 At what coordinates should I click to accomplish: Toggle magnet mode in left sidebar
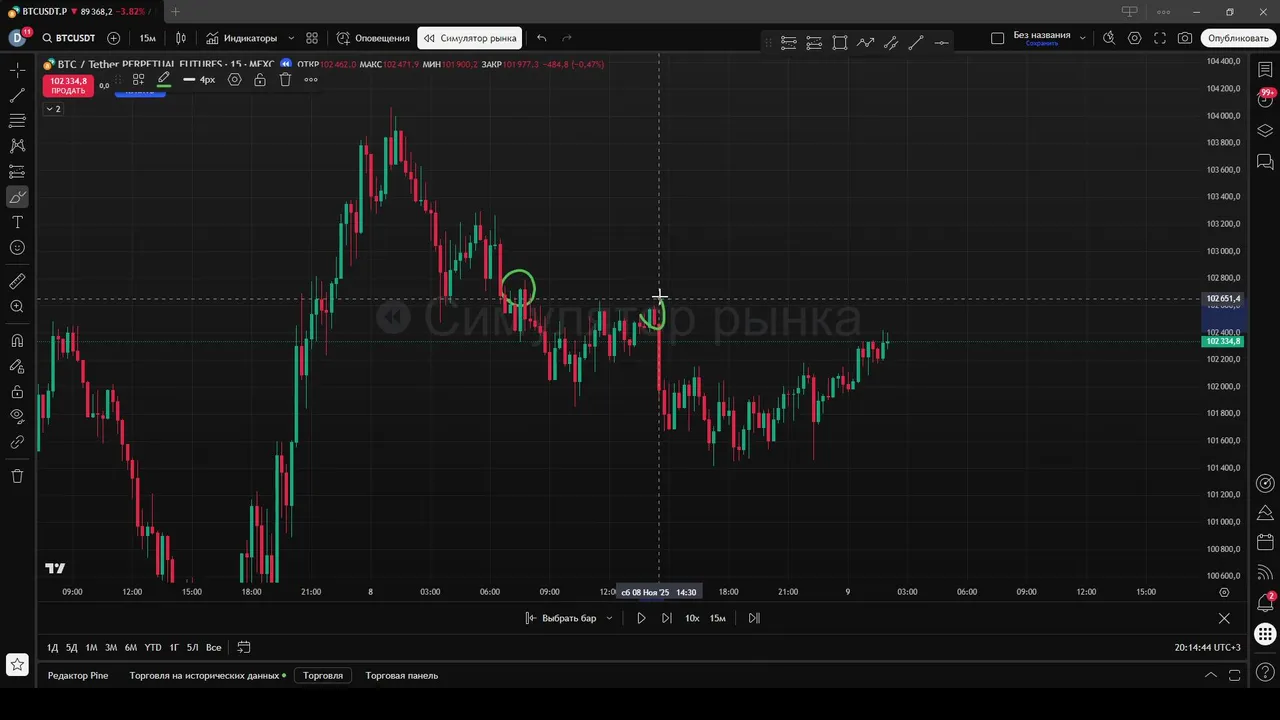pos(17,340)
